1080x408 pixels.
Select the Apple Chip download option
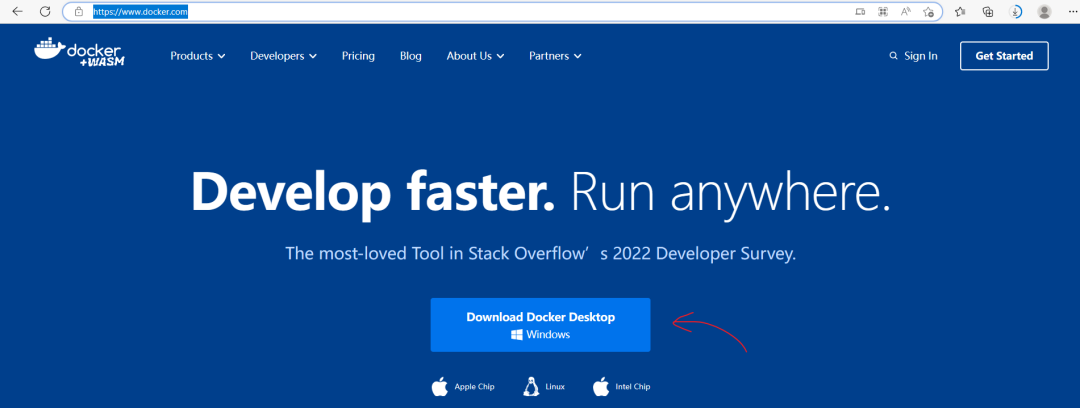coord(463,387)
